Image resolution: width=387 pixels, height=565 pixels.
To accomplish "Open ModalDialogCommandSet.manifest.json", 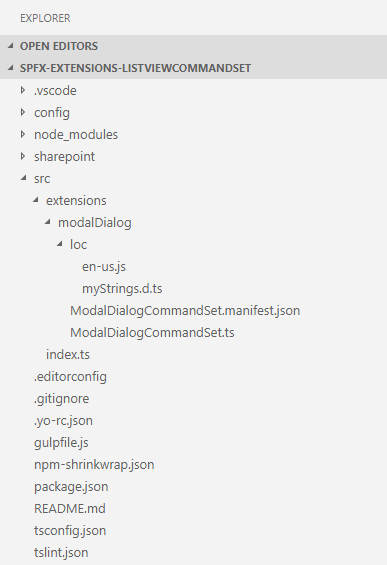I will [185, 311].
